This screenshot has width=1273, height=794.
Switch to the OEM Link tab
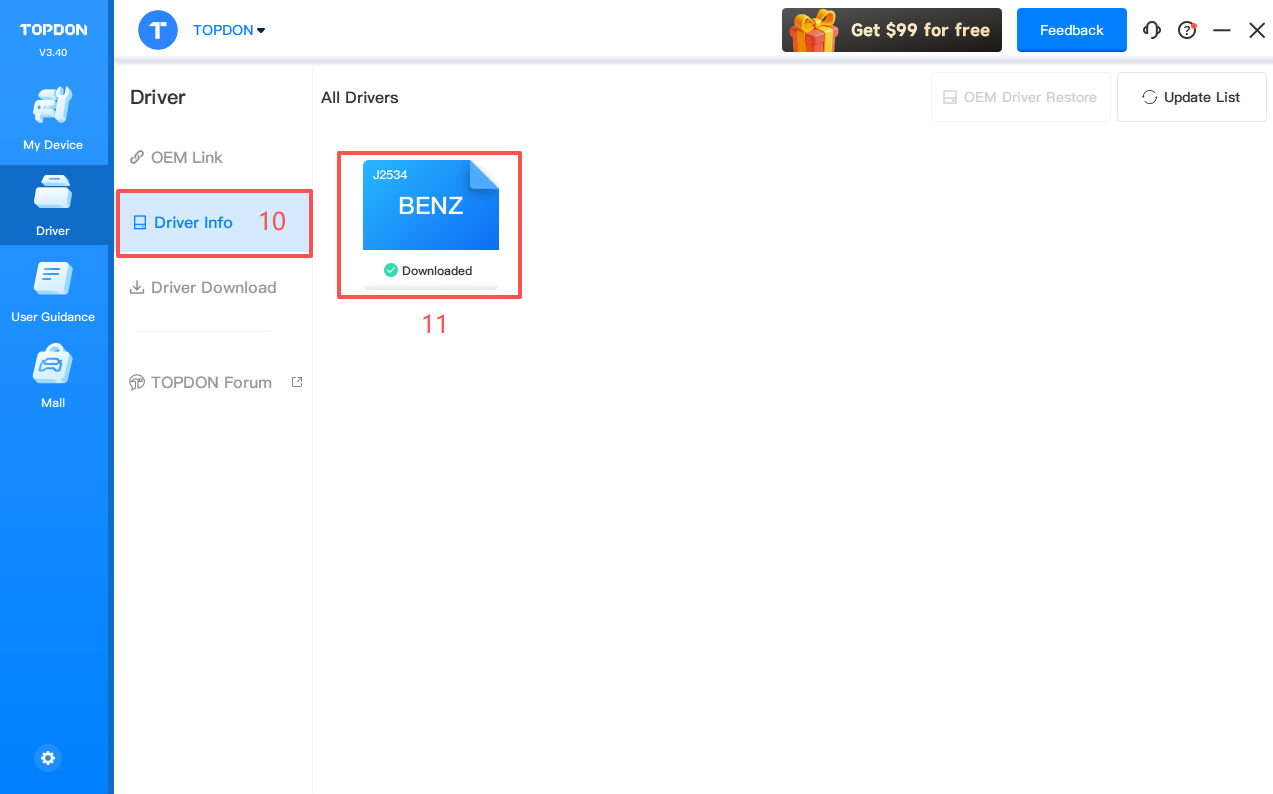coord(187,157)
